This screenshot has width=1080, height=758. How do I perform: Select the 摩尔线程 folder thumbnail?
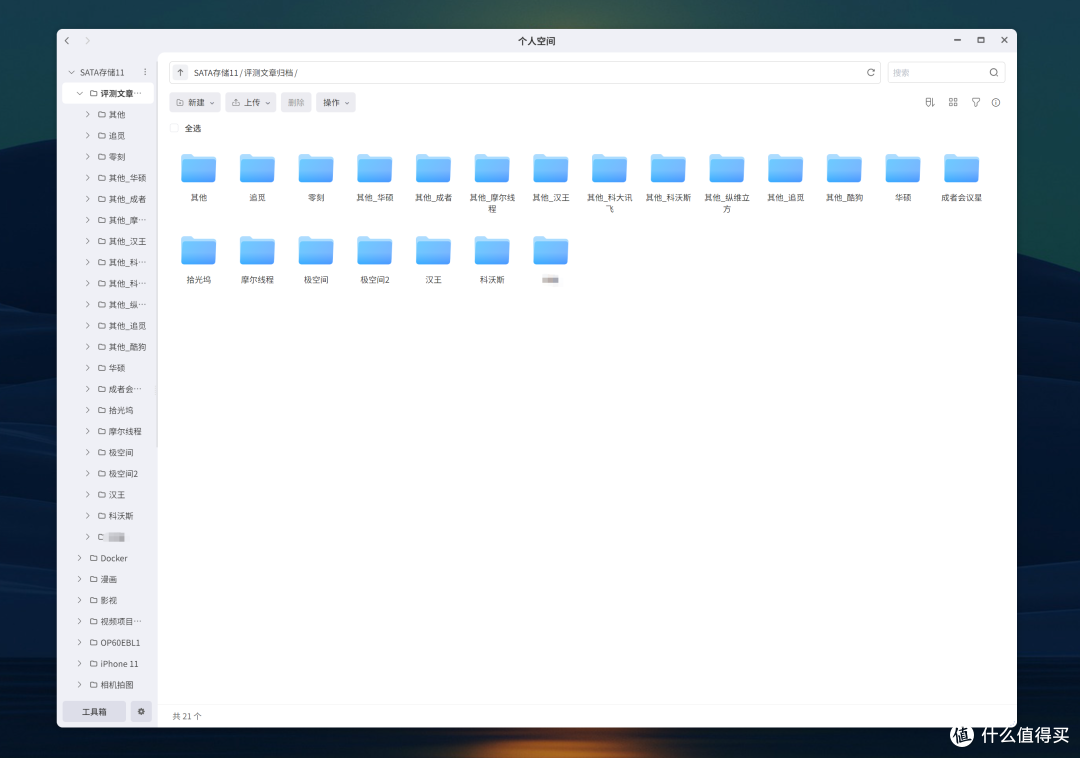[x=258, y=260]
